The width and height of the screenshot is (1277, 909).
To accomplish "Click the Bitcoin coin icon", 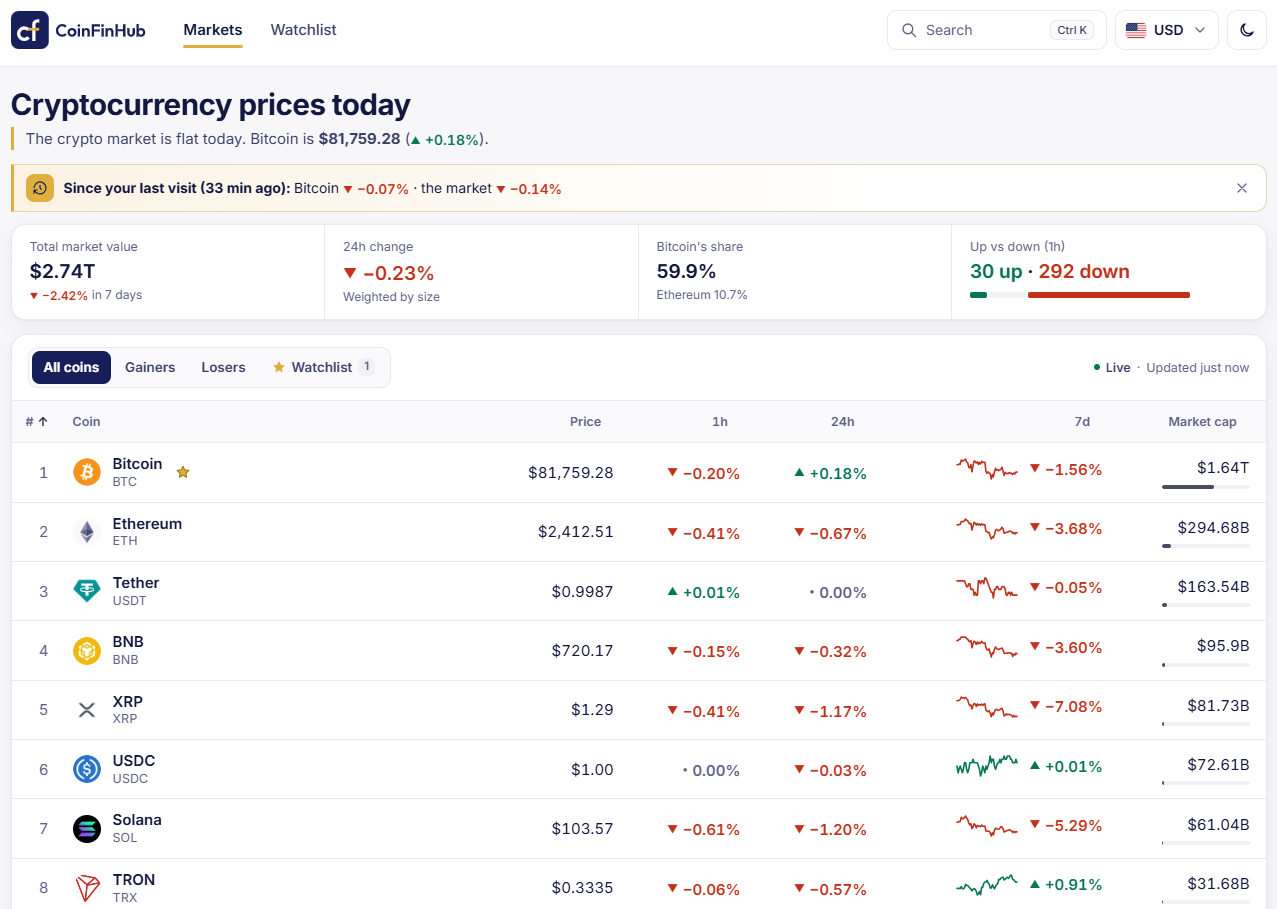I will pos(87,472).
